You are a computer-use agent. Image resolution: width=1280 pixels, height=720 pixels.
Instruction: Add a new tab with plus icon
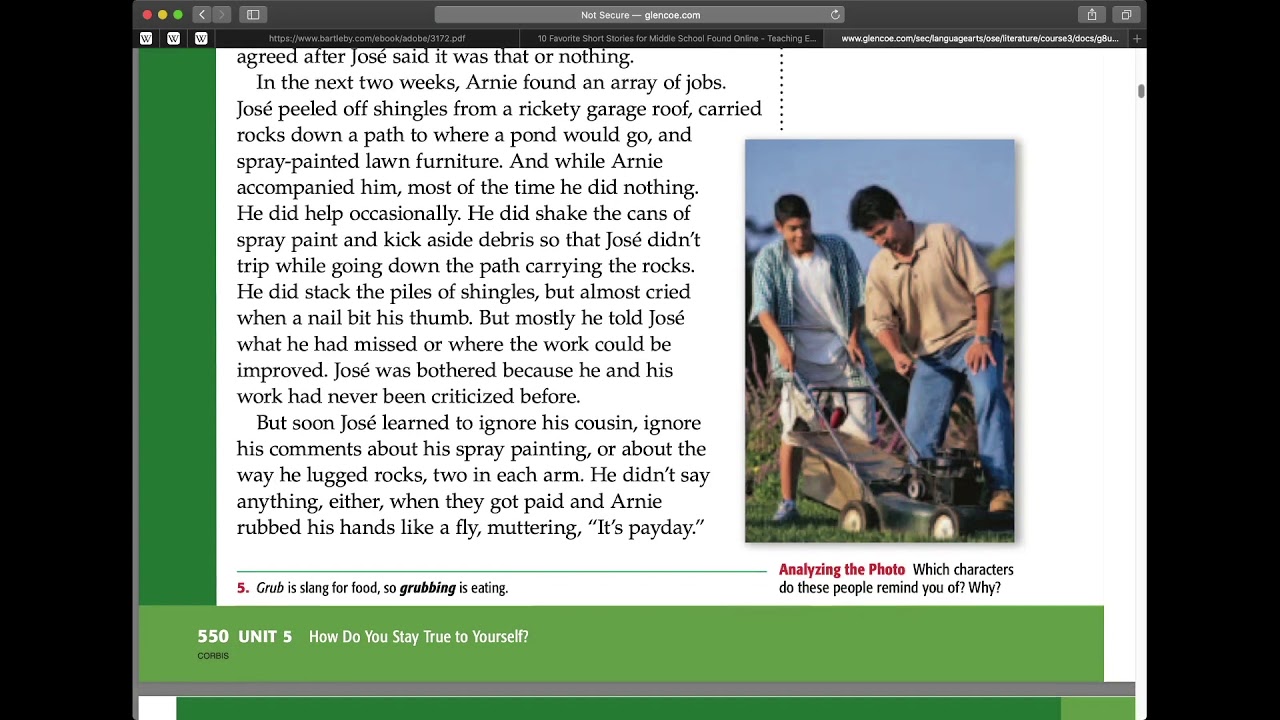coord(1137,39)
